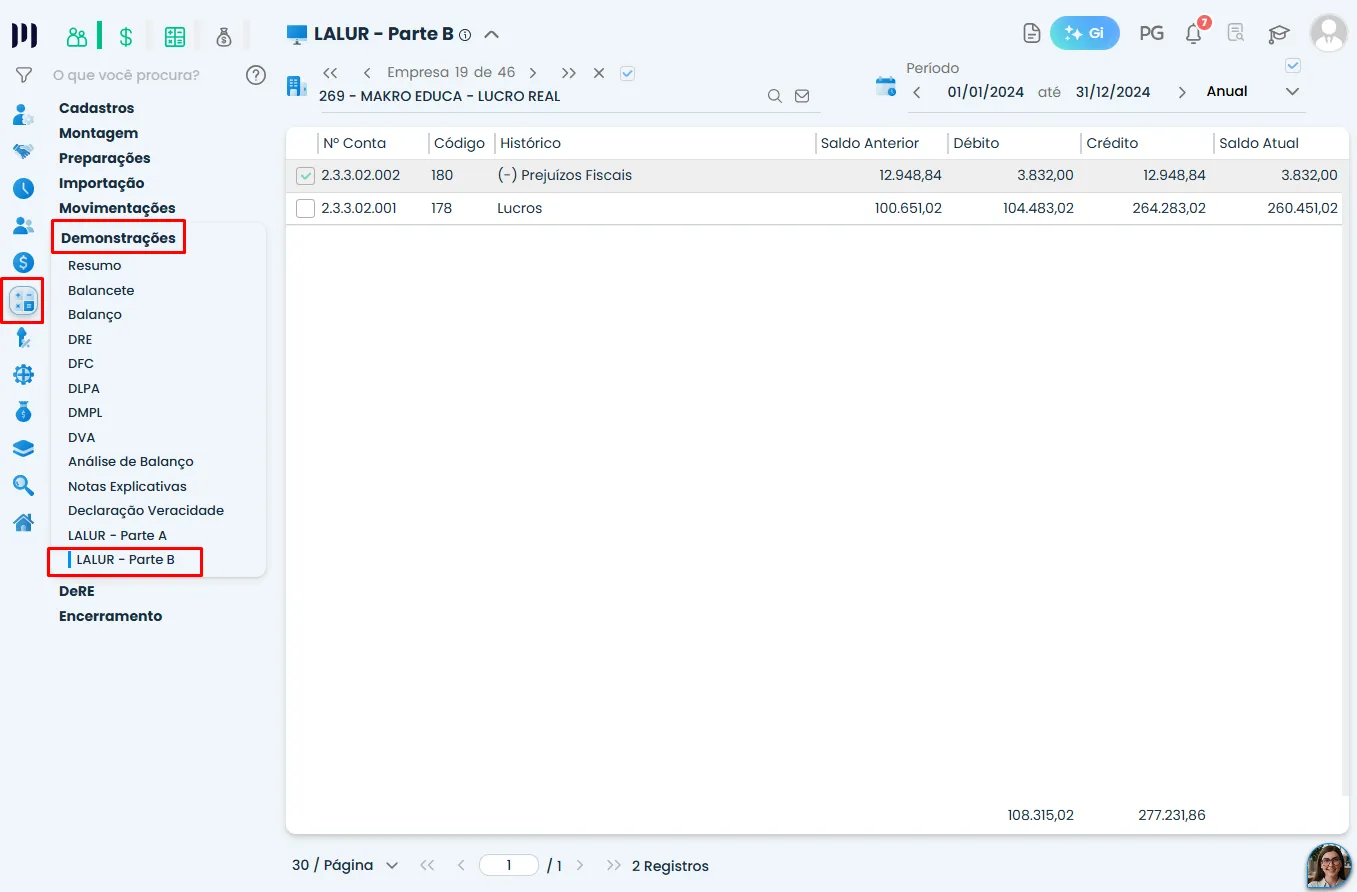Open the green calculator top icon
Viewport: 1357px width, 892px height.
coord(175,37)
